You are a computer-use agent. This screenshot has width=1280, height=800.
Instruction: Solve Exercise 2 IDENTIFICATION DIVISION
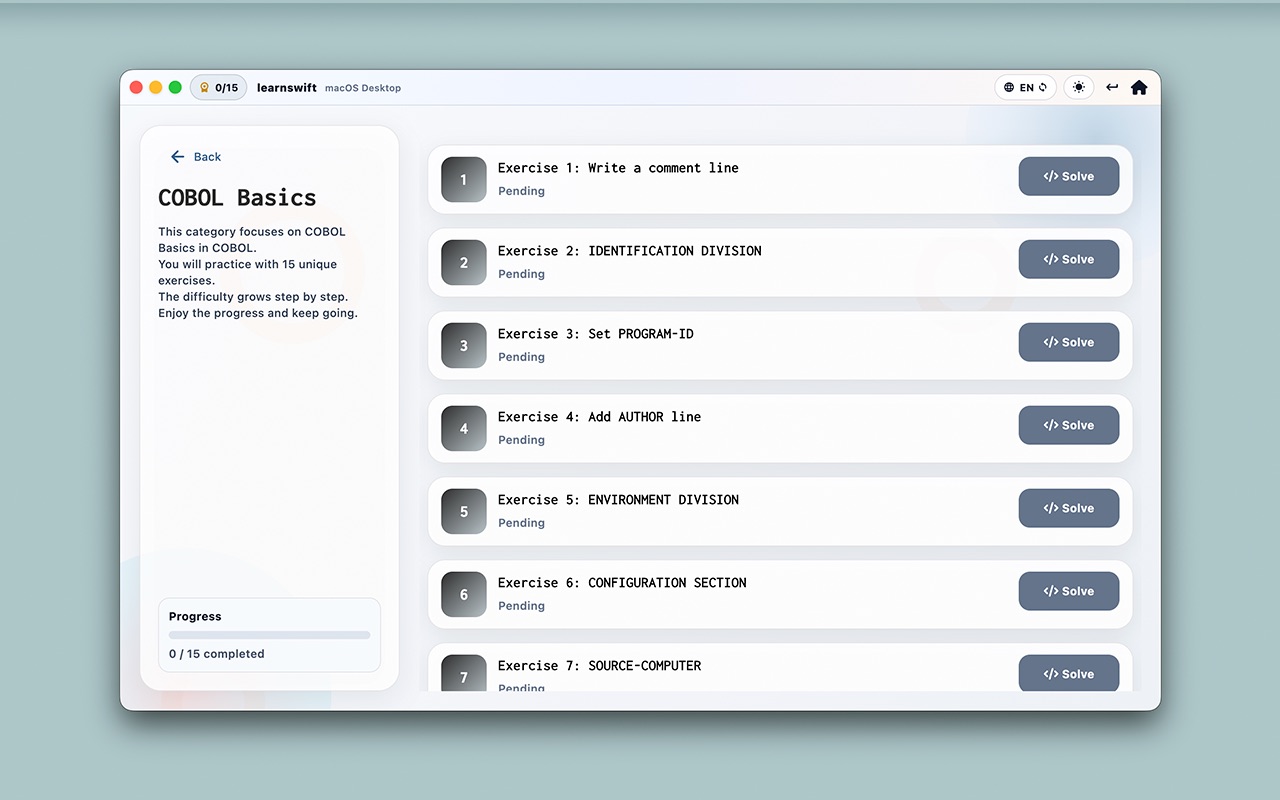coord(1069,259)
